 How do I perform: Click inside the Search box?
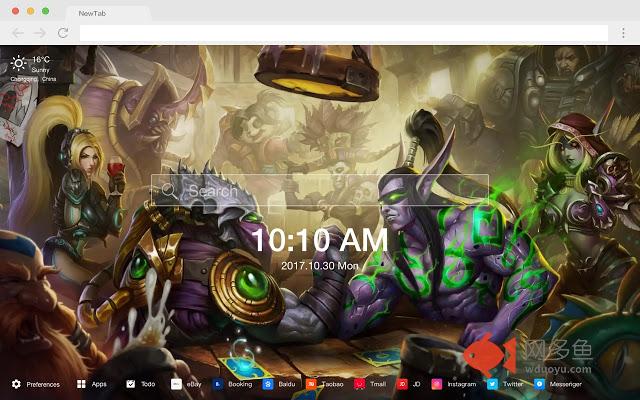pos(320,190)
